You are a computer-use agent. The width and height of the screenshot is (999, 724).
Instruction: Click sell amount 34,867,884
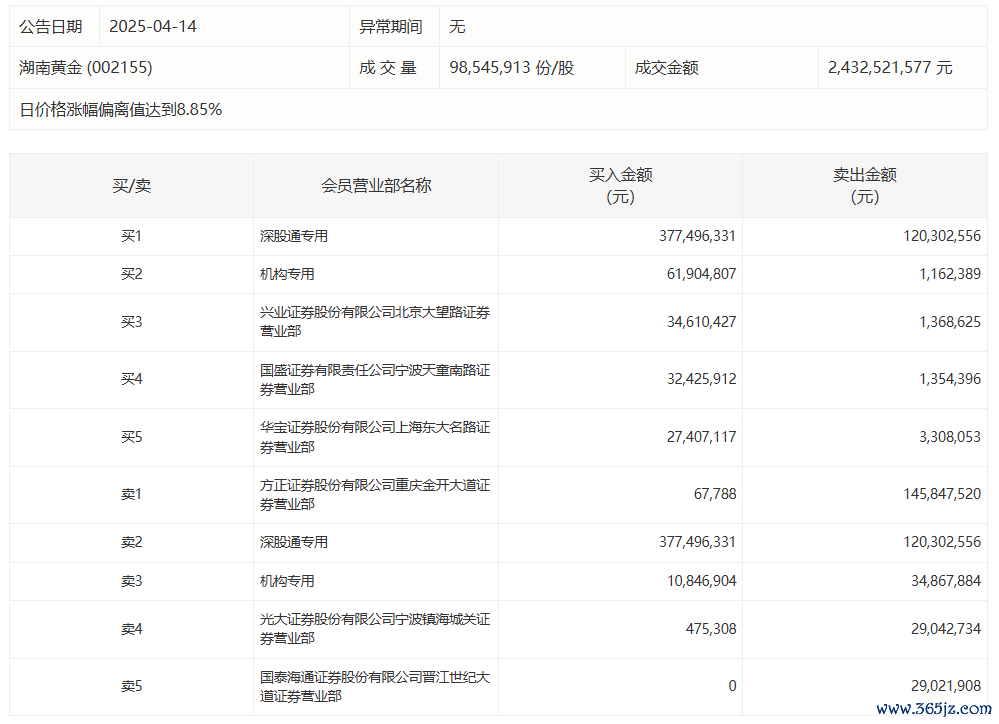click(946, 581)
